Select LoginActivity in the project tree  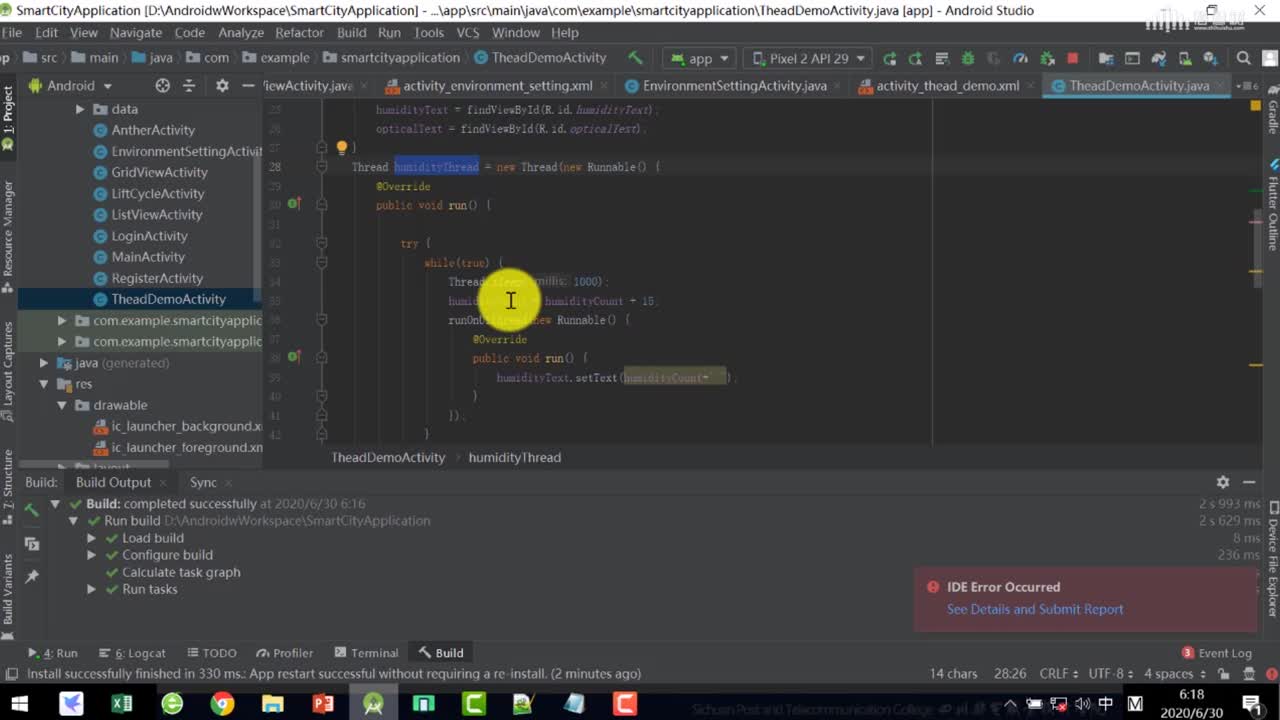tap(149, 236)
